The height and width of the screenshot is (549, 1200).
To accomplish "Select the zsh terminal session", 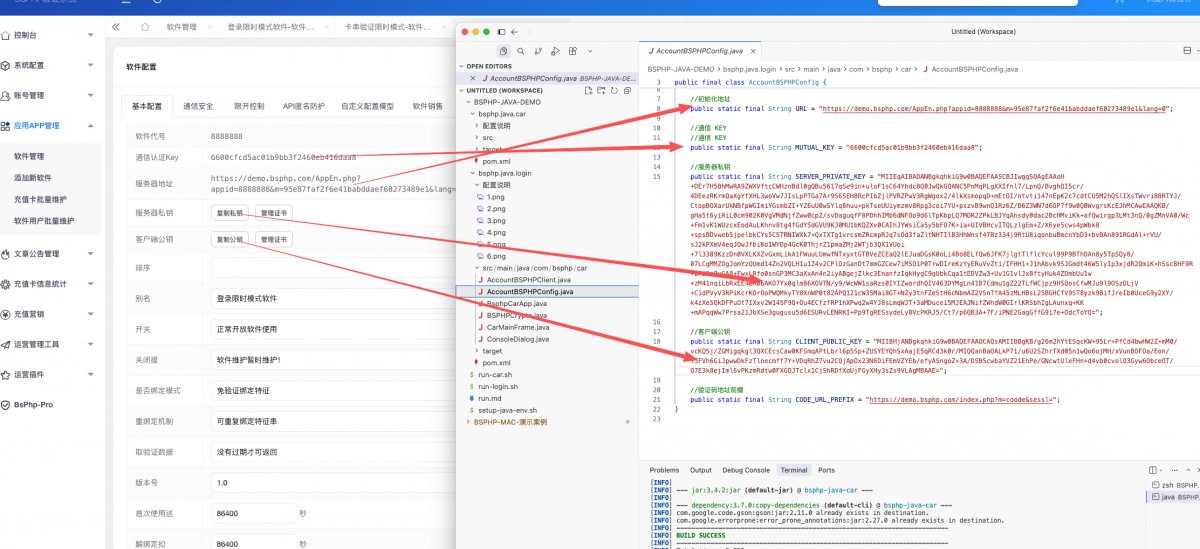I will pyautogui.click(x=1173, y=485).
